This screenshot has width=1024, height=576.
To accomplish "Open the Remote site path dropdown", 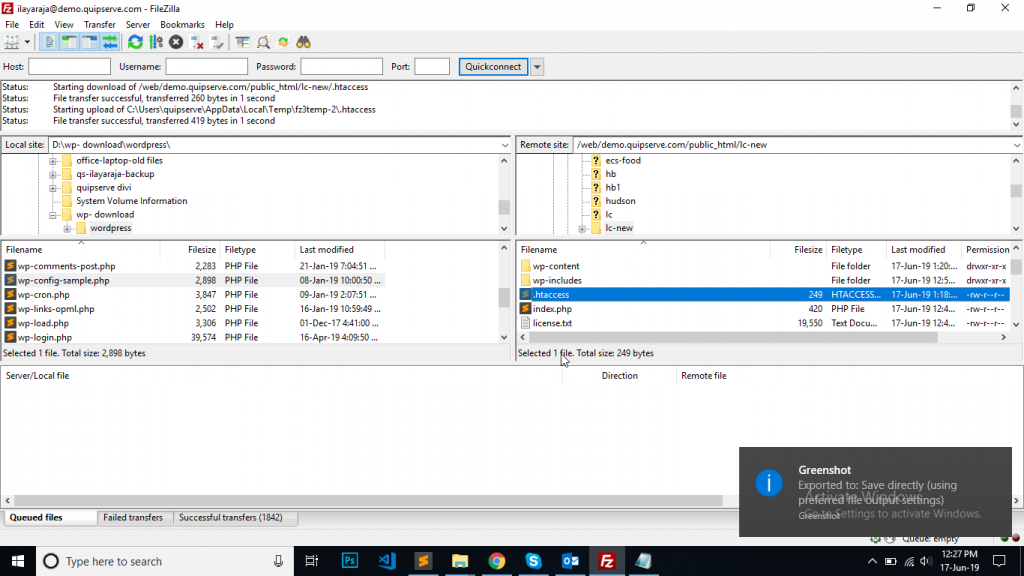I will [x=1017, y=145].
